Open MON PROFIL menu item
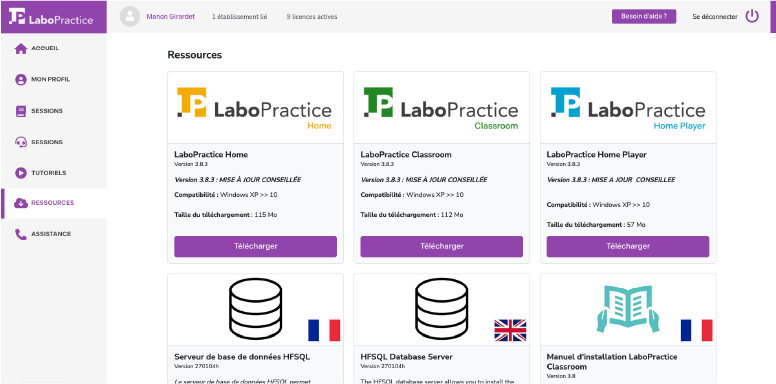 50,79
